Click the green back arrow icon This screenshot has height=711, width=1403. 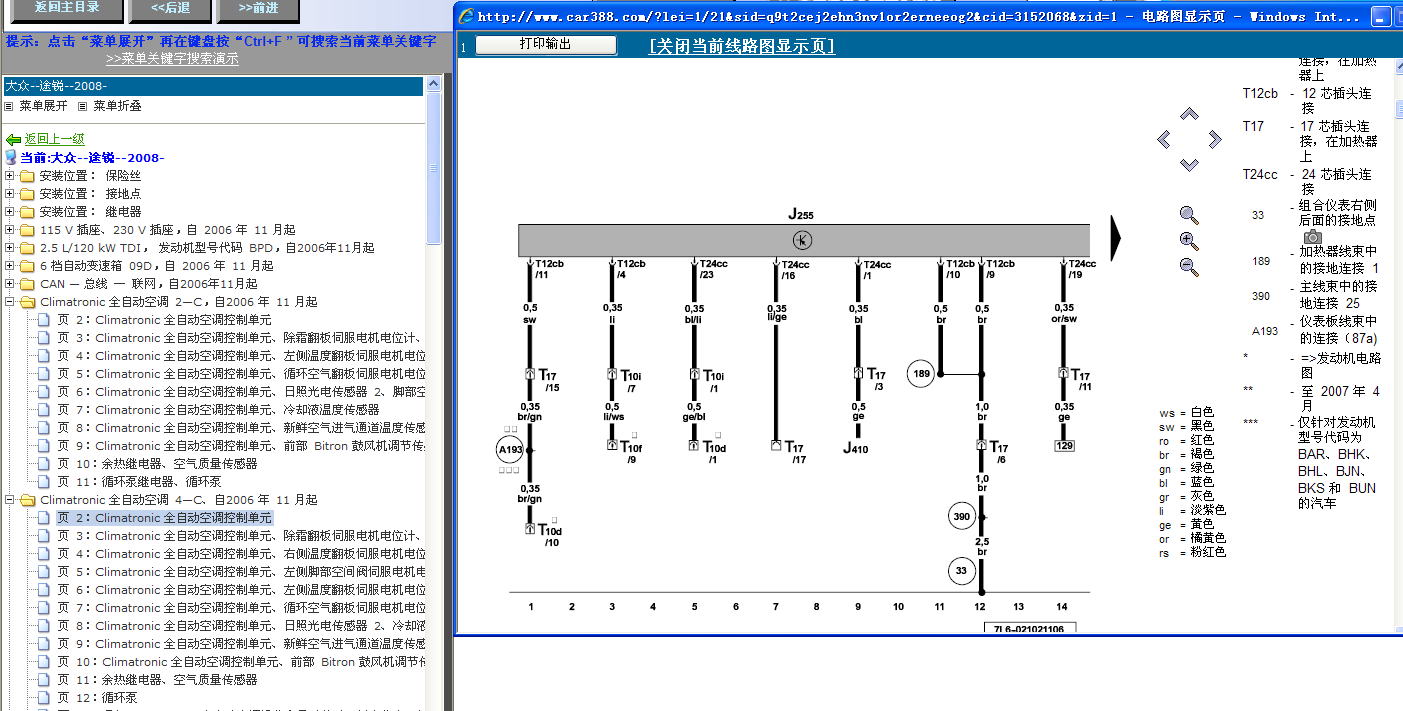pyautogui.click(x=14, y=140)
